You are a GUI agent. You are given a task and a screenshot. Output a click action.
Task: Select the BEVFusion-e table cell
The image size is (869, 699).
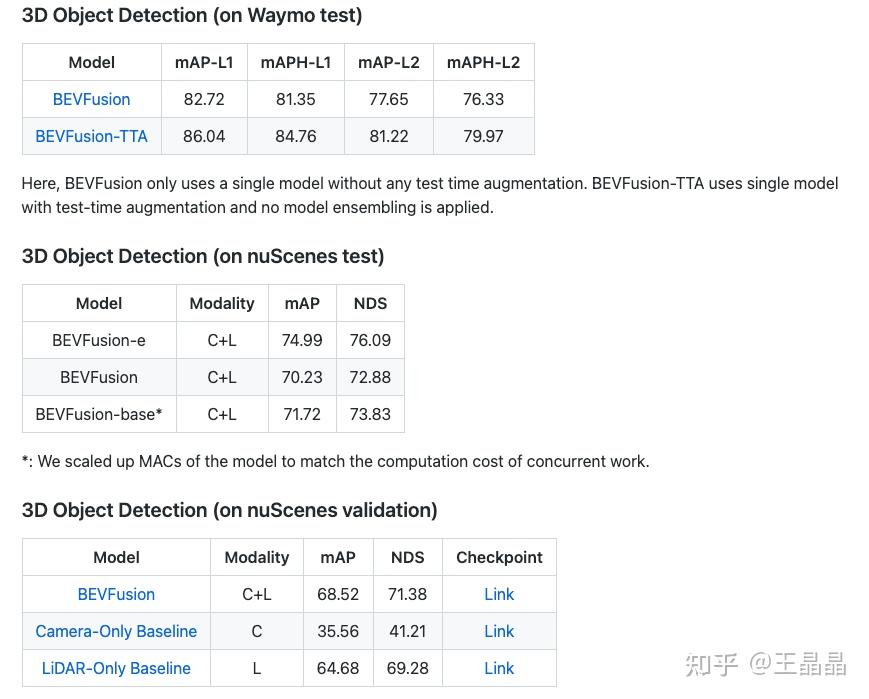tap(99, 340)
